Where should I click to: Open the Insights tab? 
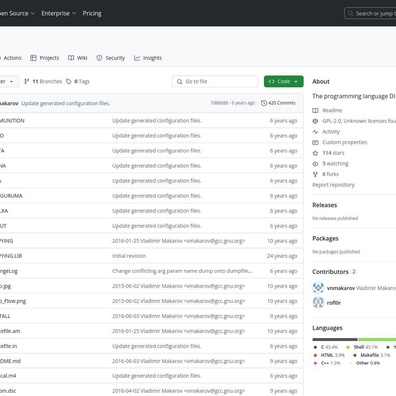(x=148, y=58)
